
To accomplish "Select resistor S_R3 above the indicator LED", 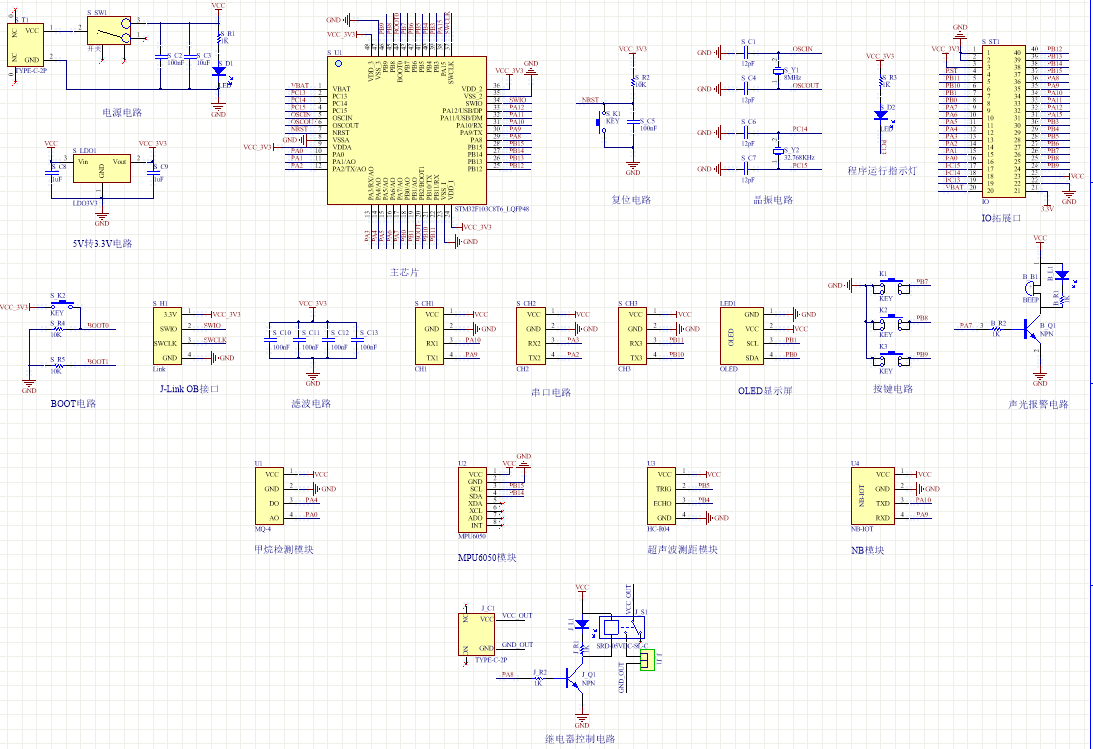I will click(x=881, y=82).
